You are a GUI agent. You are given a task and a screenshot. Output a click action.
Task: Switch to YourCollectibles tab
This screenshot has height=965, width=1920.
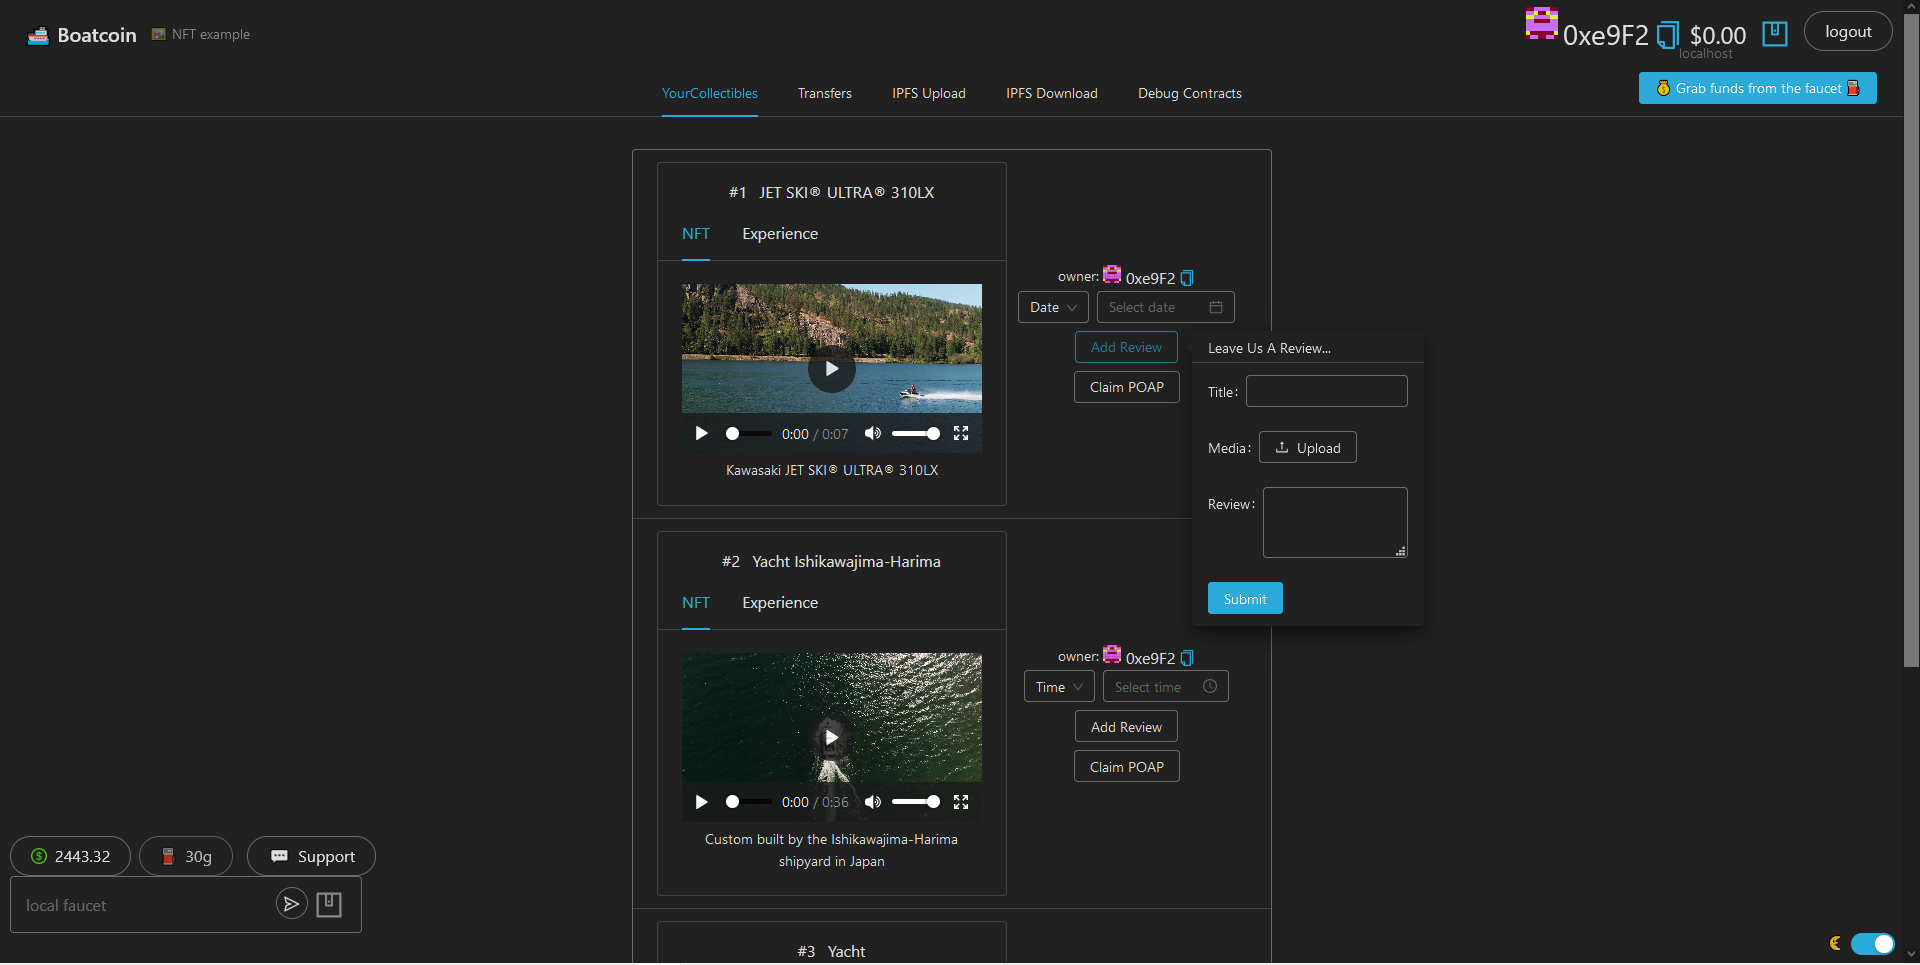pyautogui.click(x=710, y=93)
